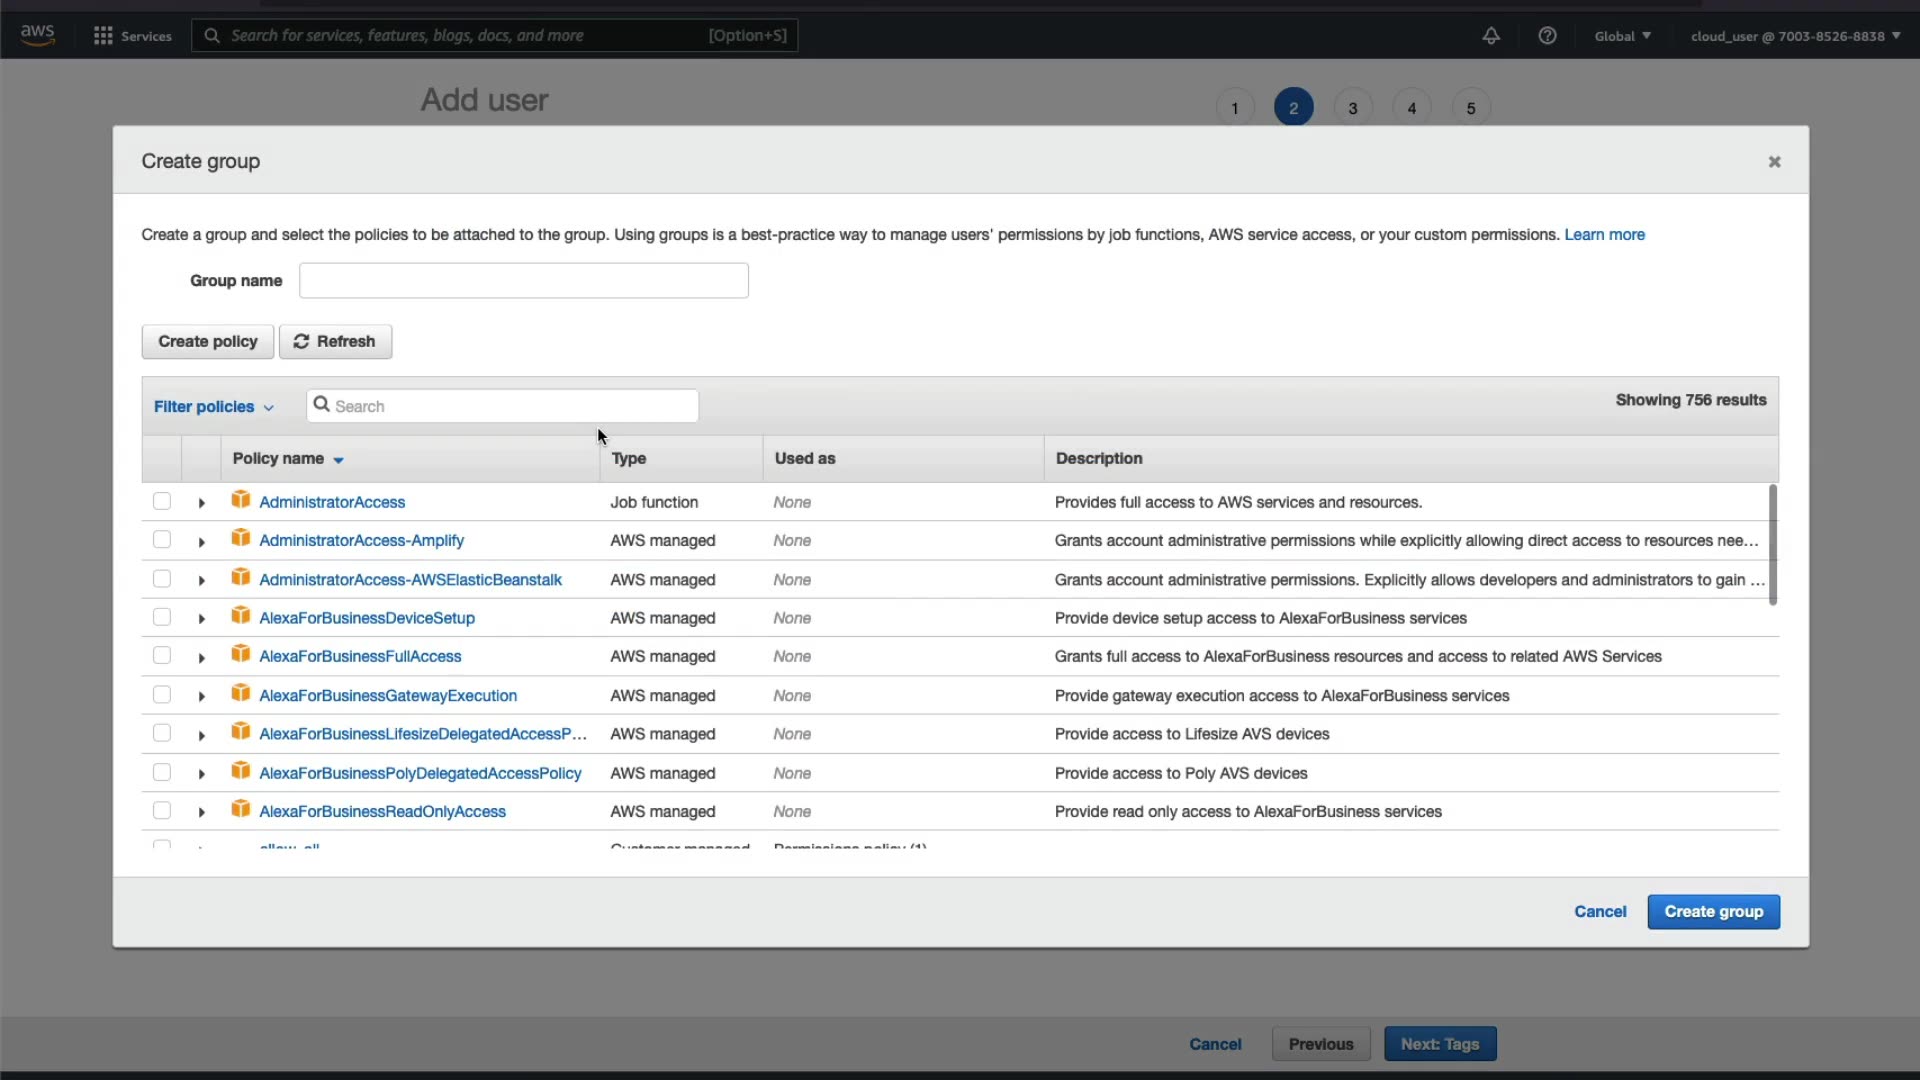Open the Learn more link
The image size is (1920, 1080).
(1604, 235)
